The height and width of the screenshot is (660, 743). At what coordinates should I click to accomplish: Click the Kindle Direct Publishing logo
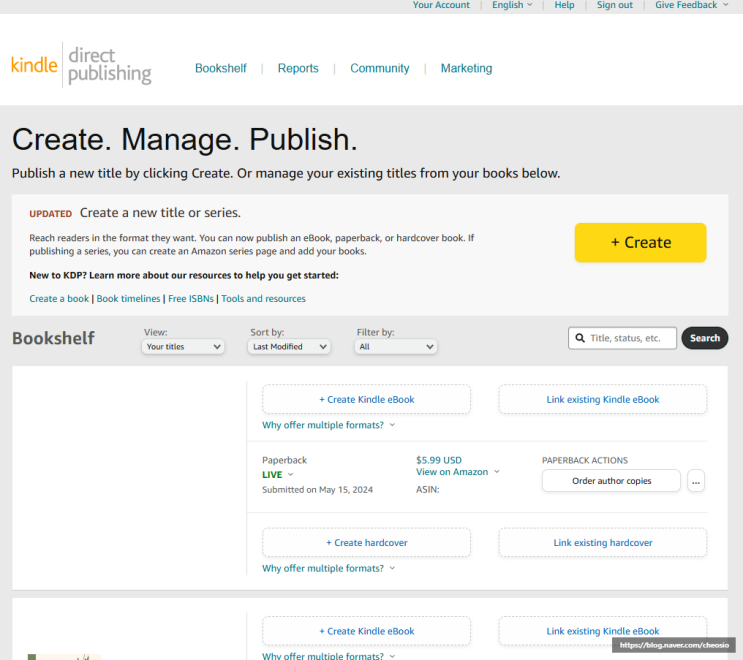(81, 65)
